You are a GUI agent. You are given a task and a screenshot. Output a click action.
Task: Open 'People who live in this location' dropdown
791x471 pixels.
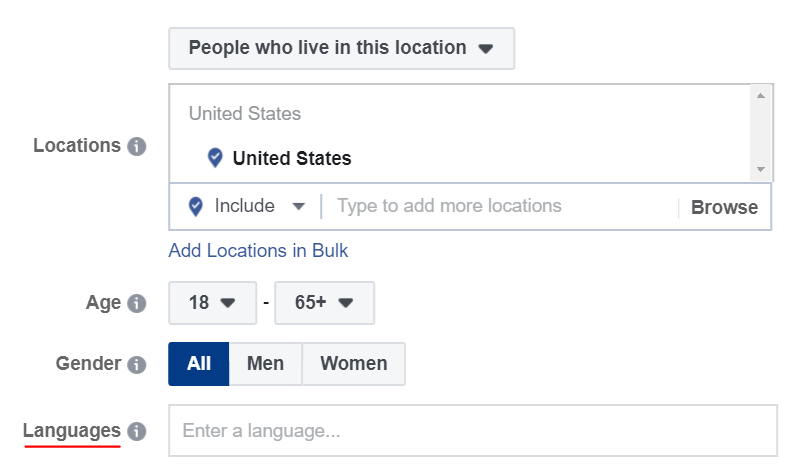[x=341, y=48]
